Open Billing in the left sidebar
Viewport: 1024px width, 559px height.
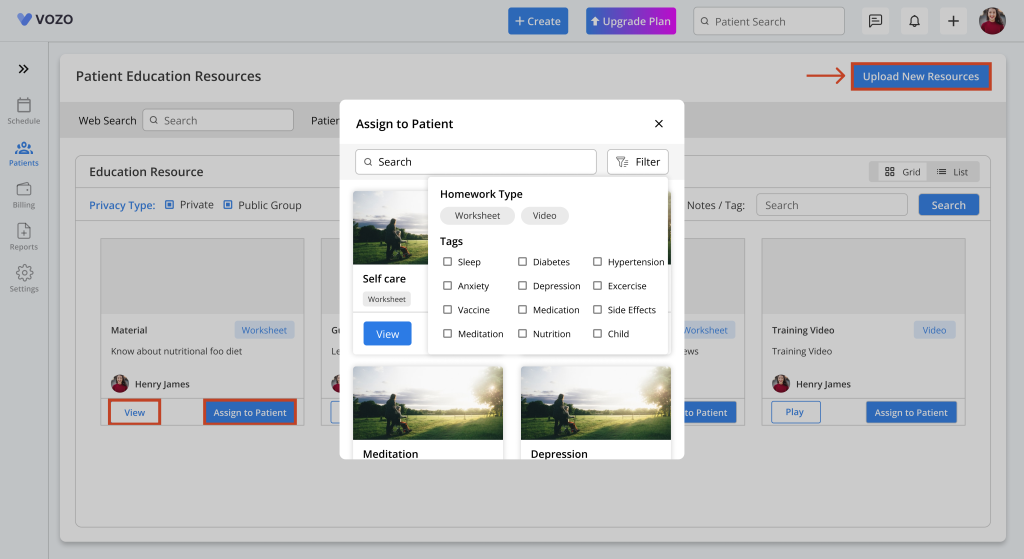click(x=24, y=194)
